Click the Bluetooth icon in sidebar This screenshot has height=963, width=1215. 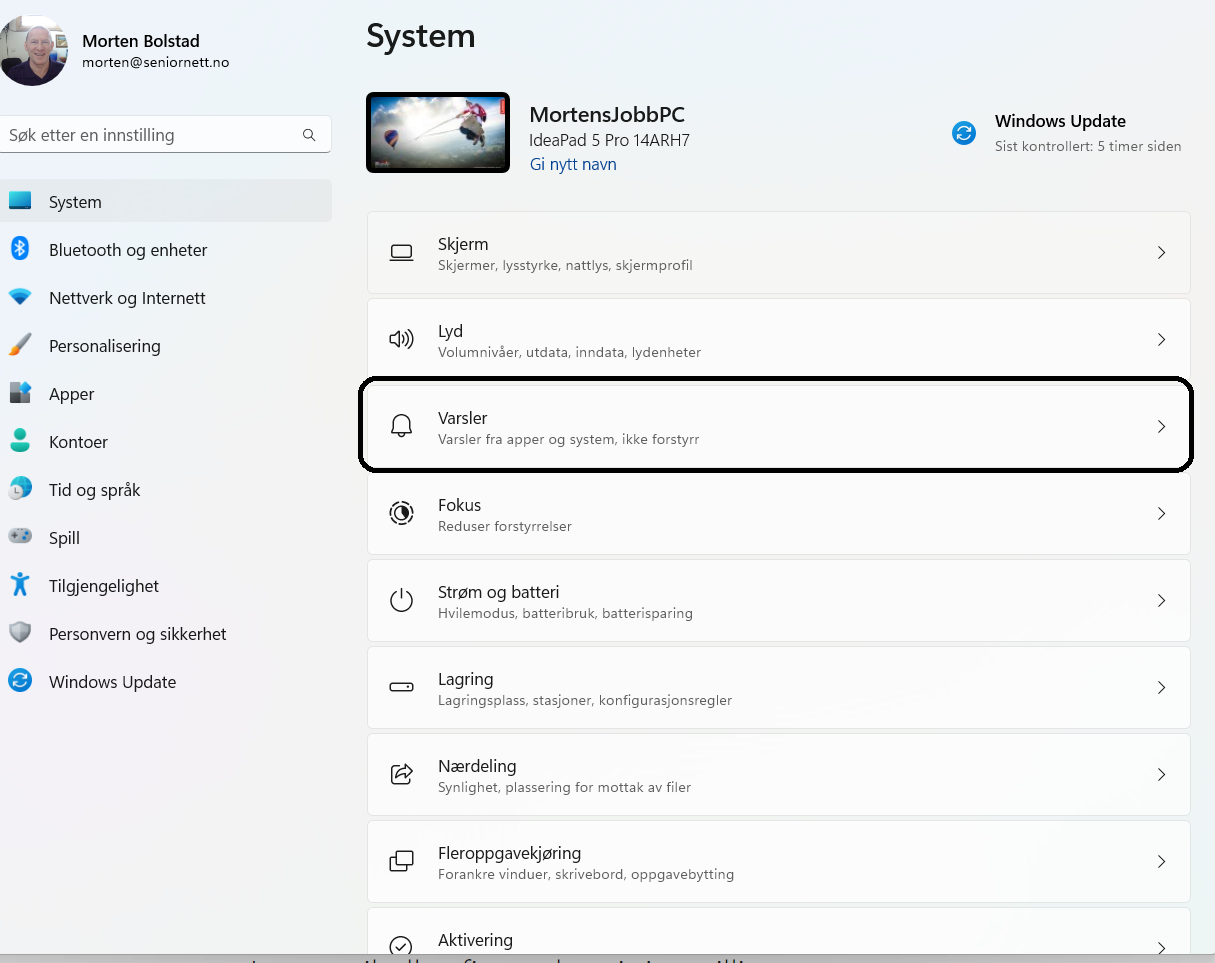point(20,249)
